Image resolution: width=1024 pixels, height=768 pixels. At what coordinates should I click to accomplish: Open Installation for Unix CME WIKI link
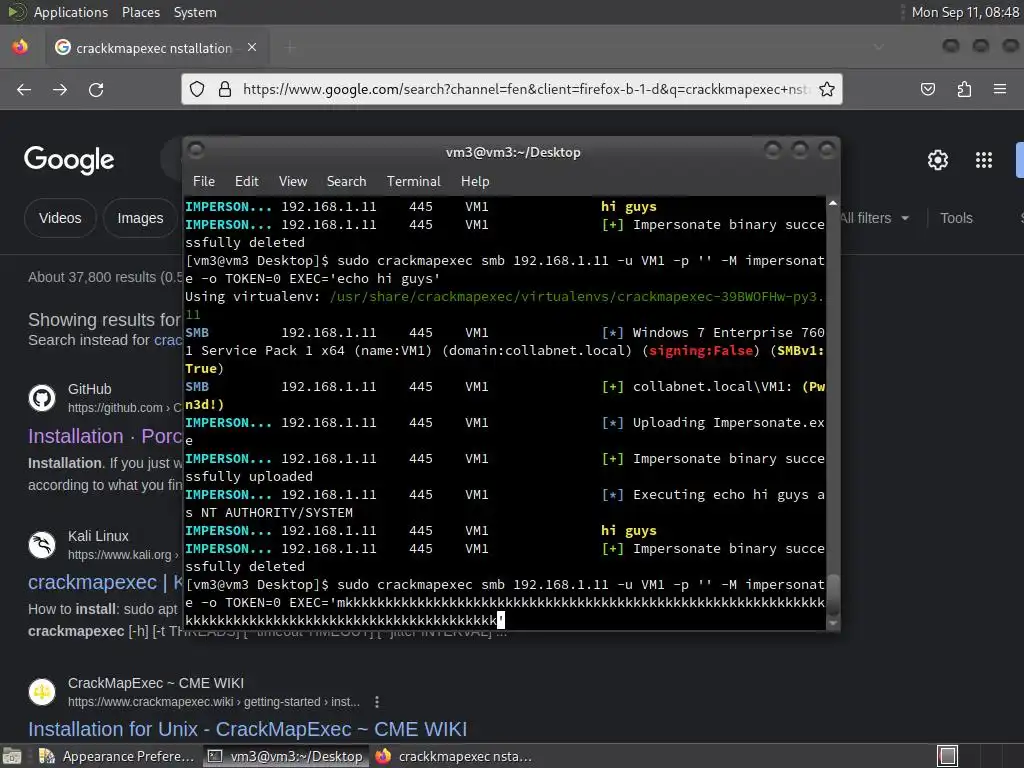pos(248,729)
